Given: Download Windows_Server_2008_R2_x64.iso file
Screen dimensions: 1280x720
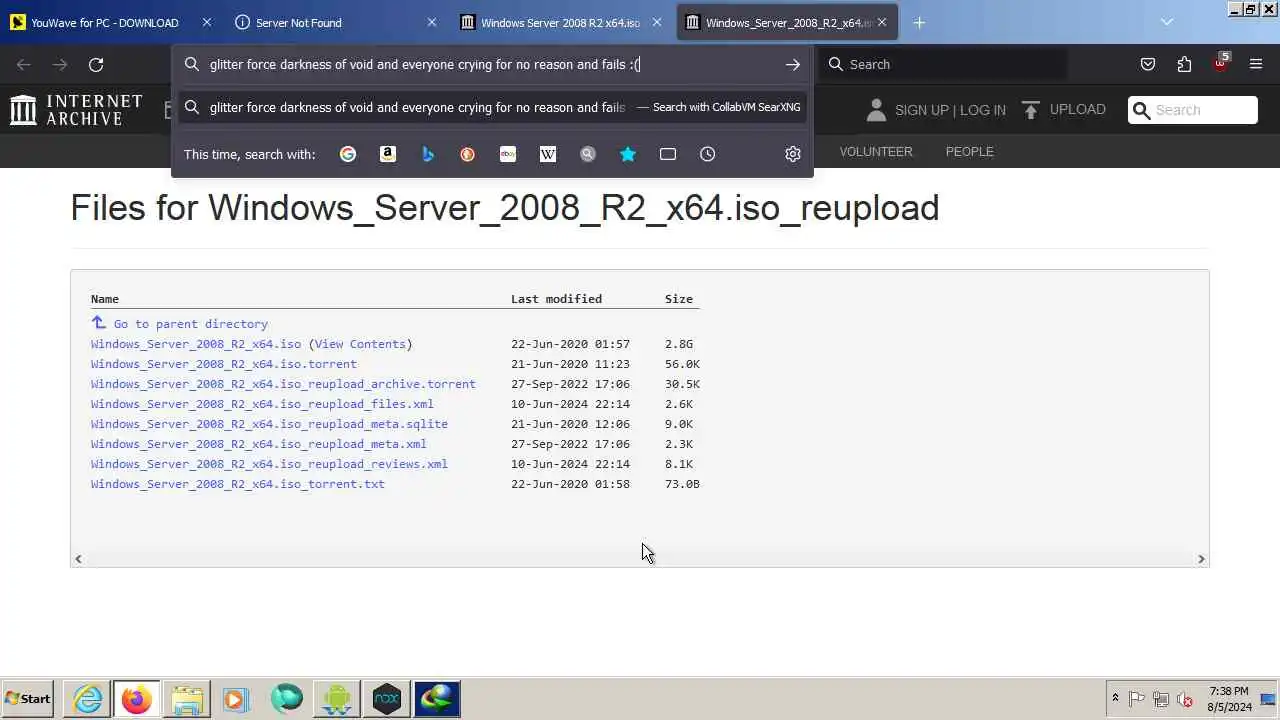Looking at the screenshot, I should tap(196, 344).
